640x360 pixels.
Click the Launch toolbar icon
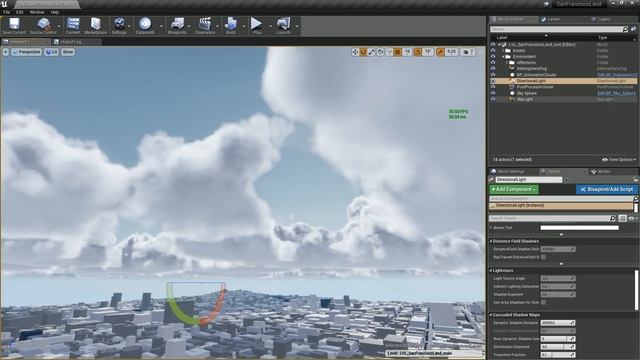pyautogui.click(x=283, y=25)
